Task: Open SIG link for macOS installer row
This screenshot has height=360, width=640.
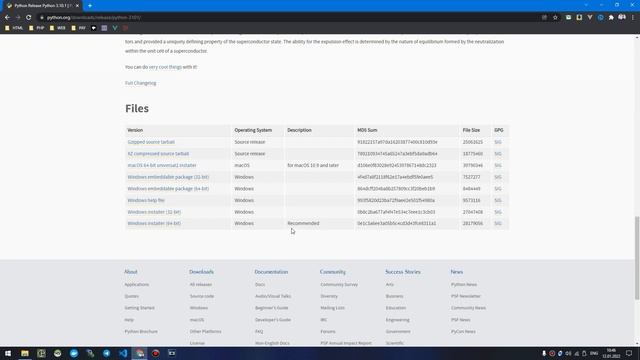Action: pos(498,165)
